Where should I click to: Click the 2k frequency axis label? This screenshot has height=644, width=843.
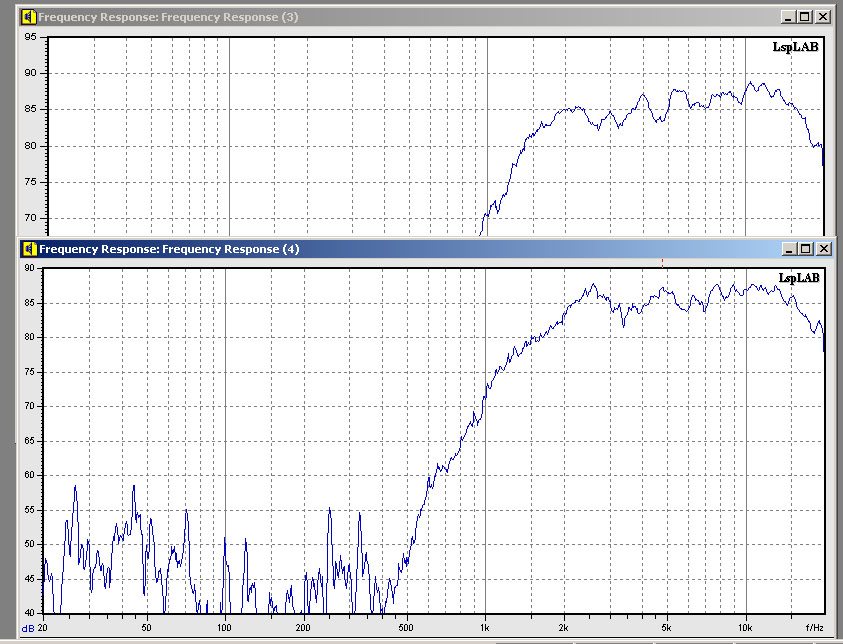[x=563, y=628]
